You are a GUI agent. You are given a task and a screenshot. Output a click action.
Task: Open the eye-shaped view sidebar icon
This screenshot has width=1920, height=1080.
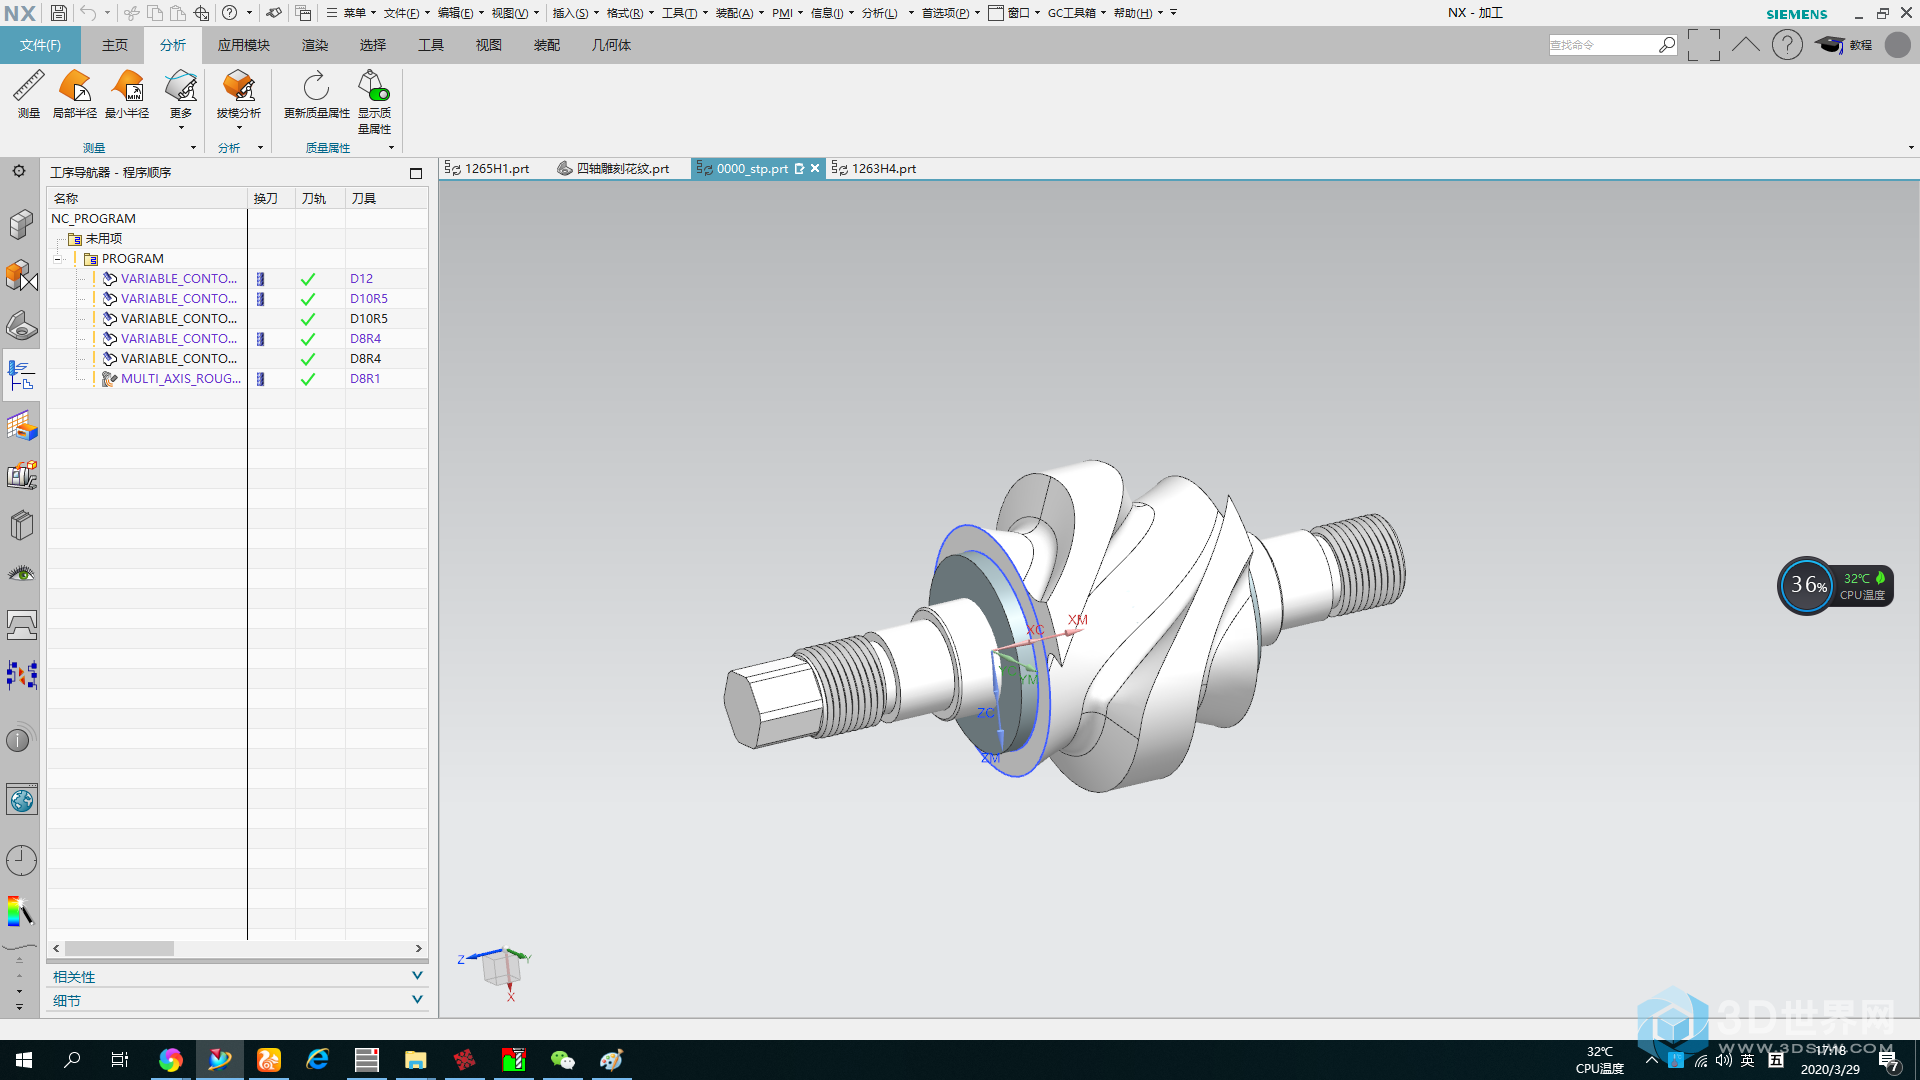21,574
